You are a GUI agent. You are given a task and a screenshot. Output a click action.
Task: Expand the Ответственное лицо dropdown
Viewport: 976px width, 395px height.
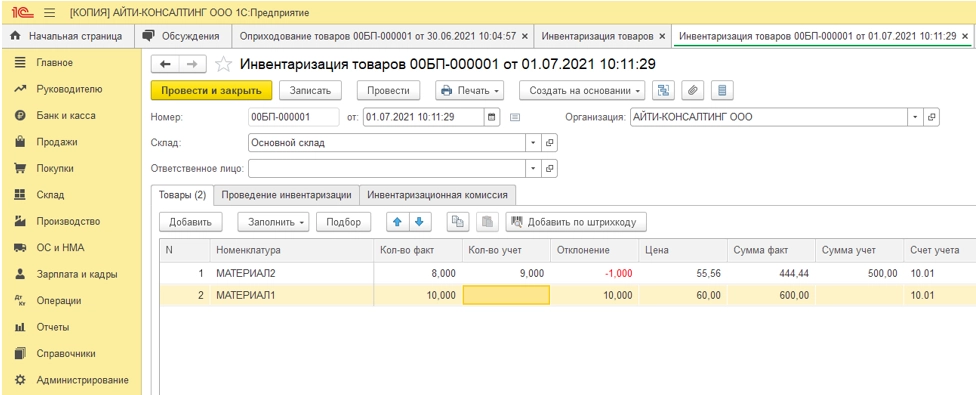(533, 169)
